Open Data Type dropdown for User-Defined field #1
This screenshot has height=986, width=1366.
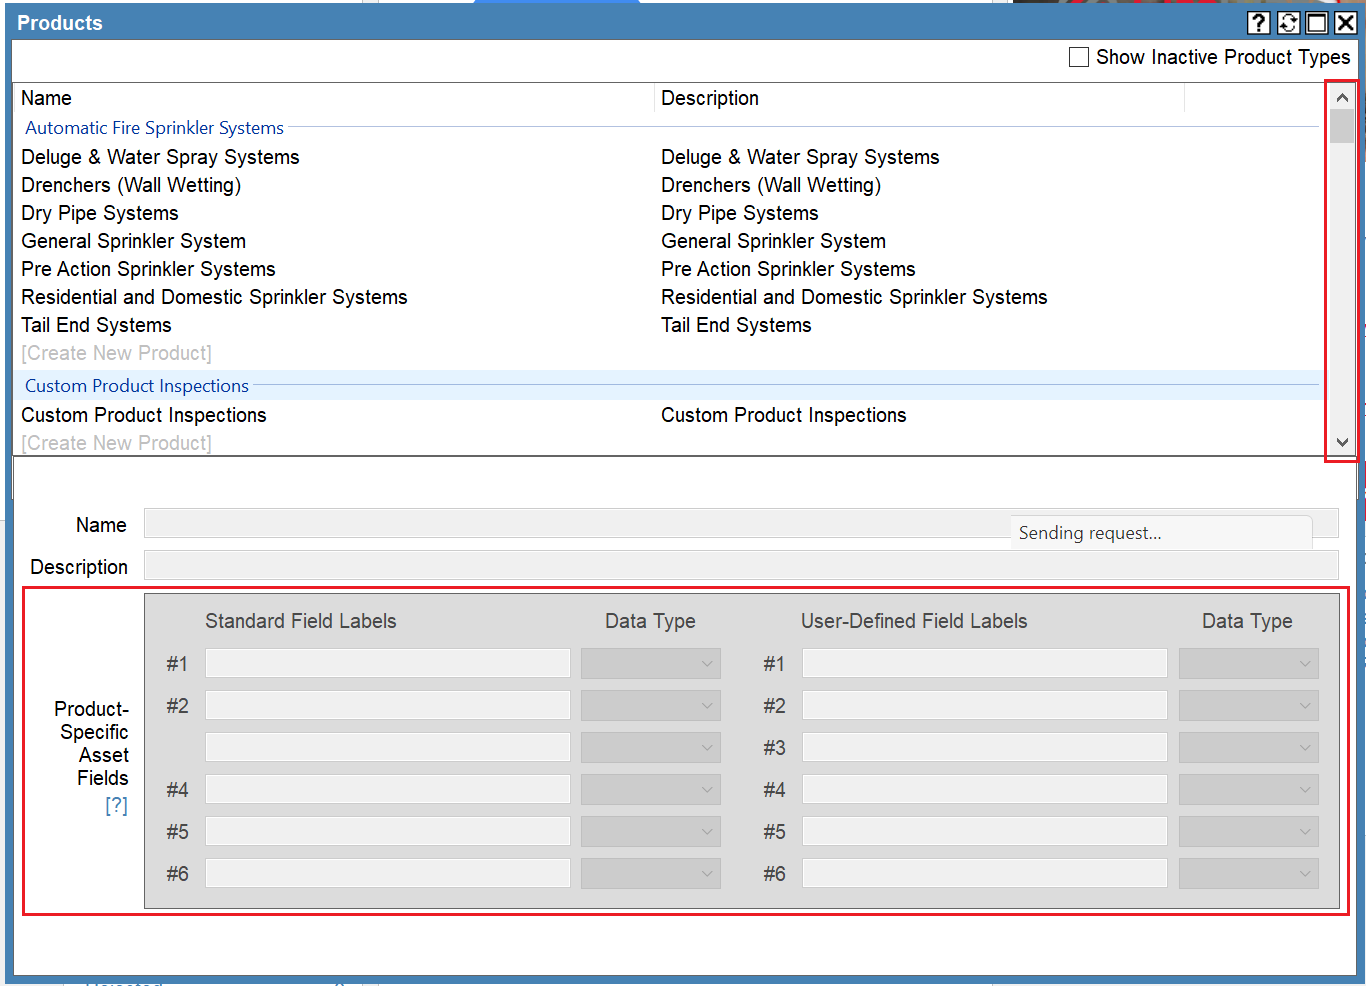pyautogui.click(x=1249, y=663)
